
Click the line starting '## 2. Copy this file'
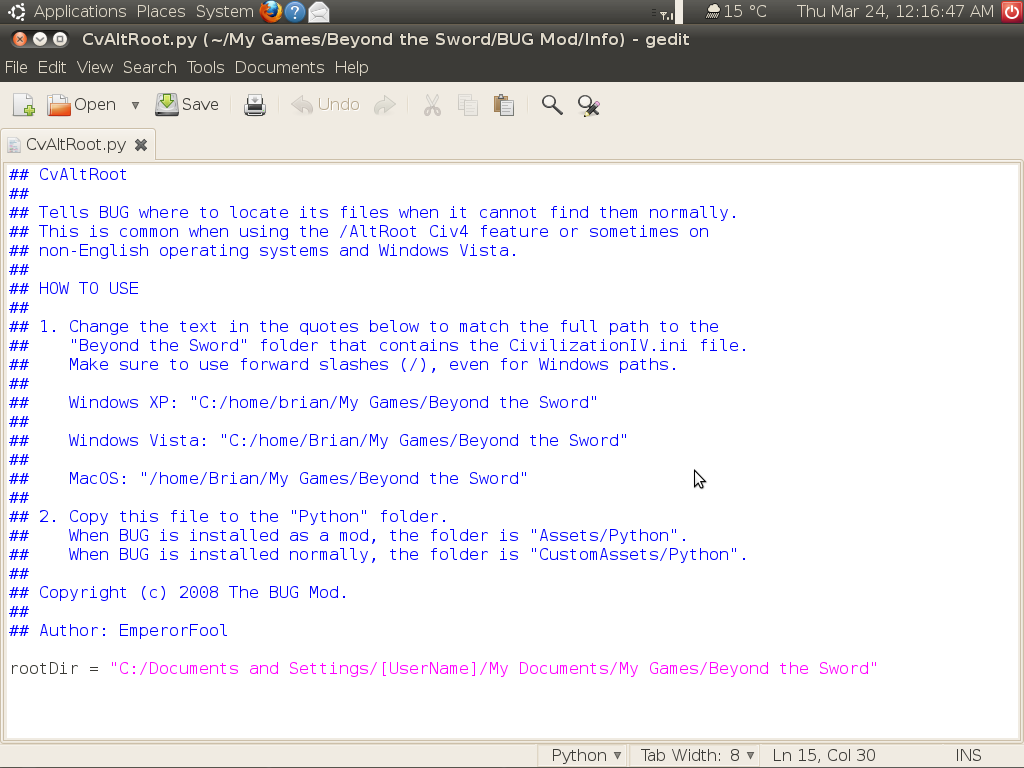[228, 517]
